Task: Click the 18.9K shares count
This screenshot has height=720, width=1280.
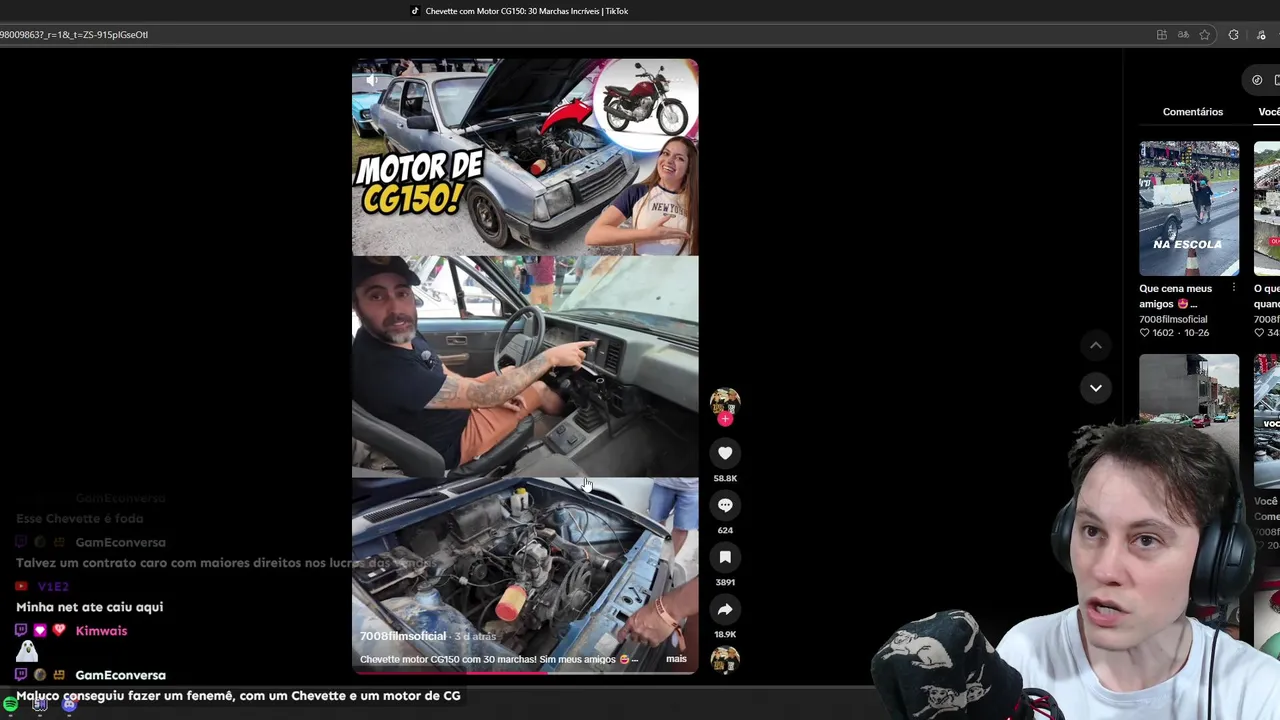Action: 725,634
